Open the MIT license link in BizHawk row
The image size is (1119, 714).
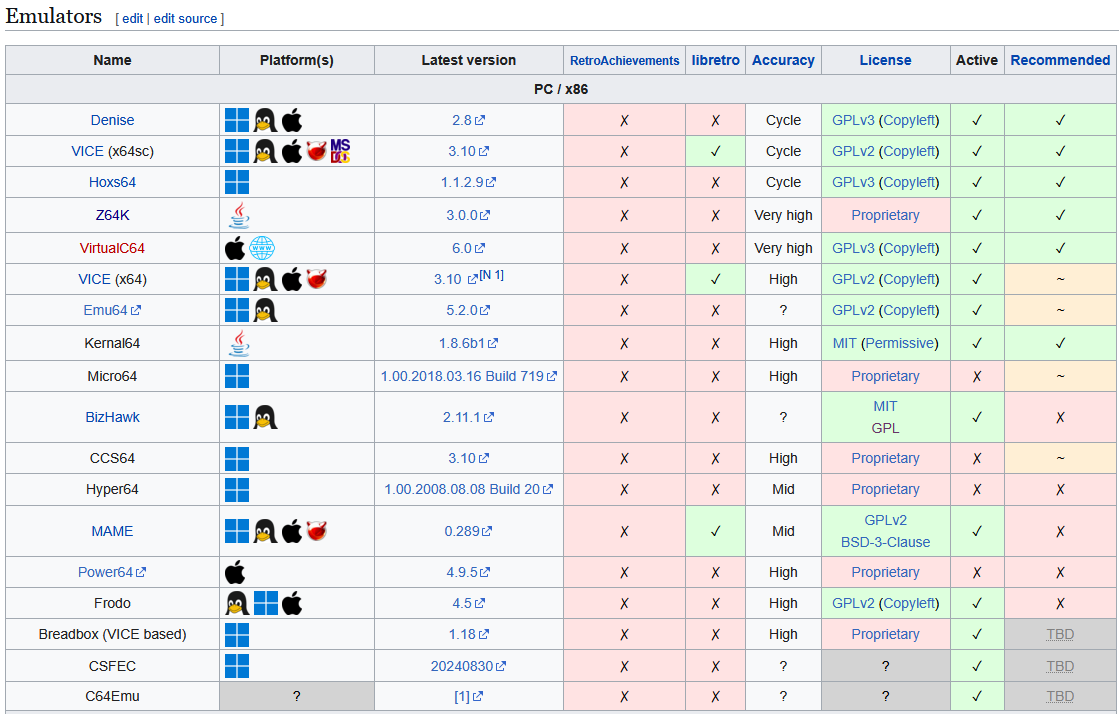click(885, 406)
